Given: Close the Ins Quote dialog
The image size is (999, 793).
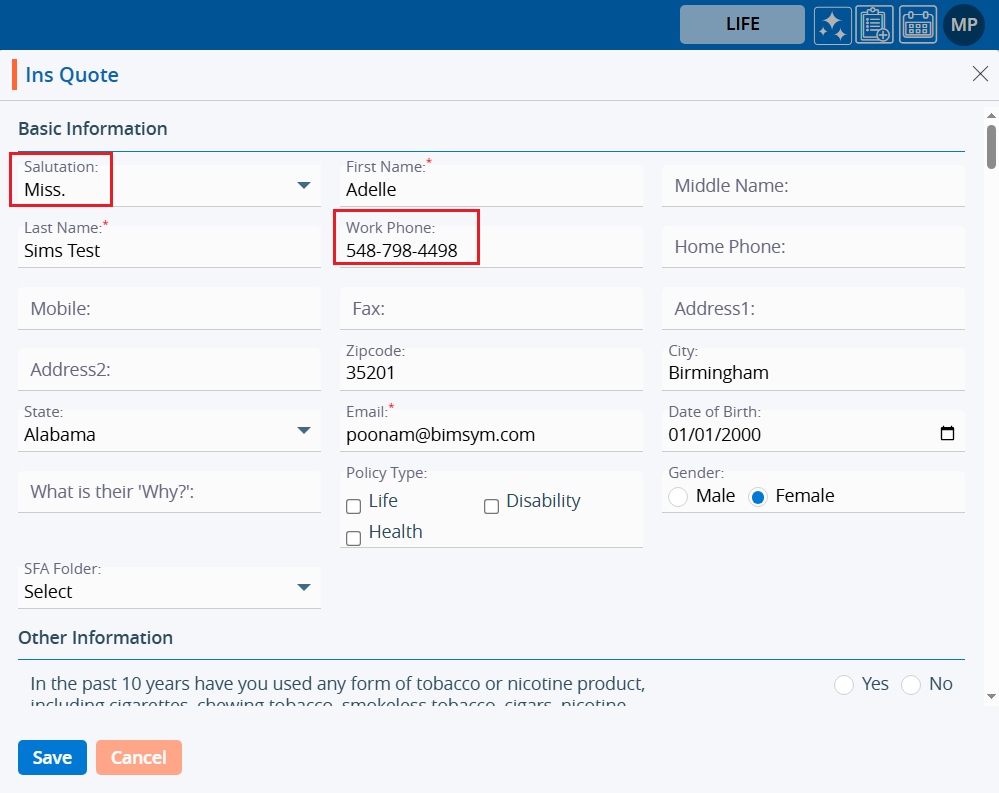Looking at the screenshot, I should [x=980, y=74].
